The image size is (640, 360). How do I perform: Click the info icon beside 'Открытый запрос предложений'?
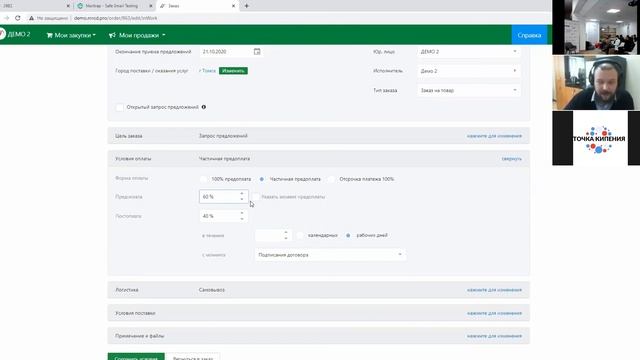tap(204, 107)
